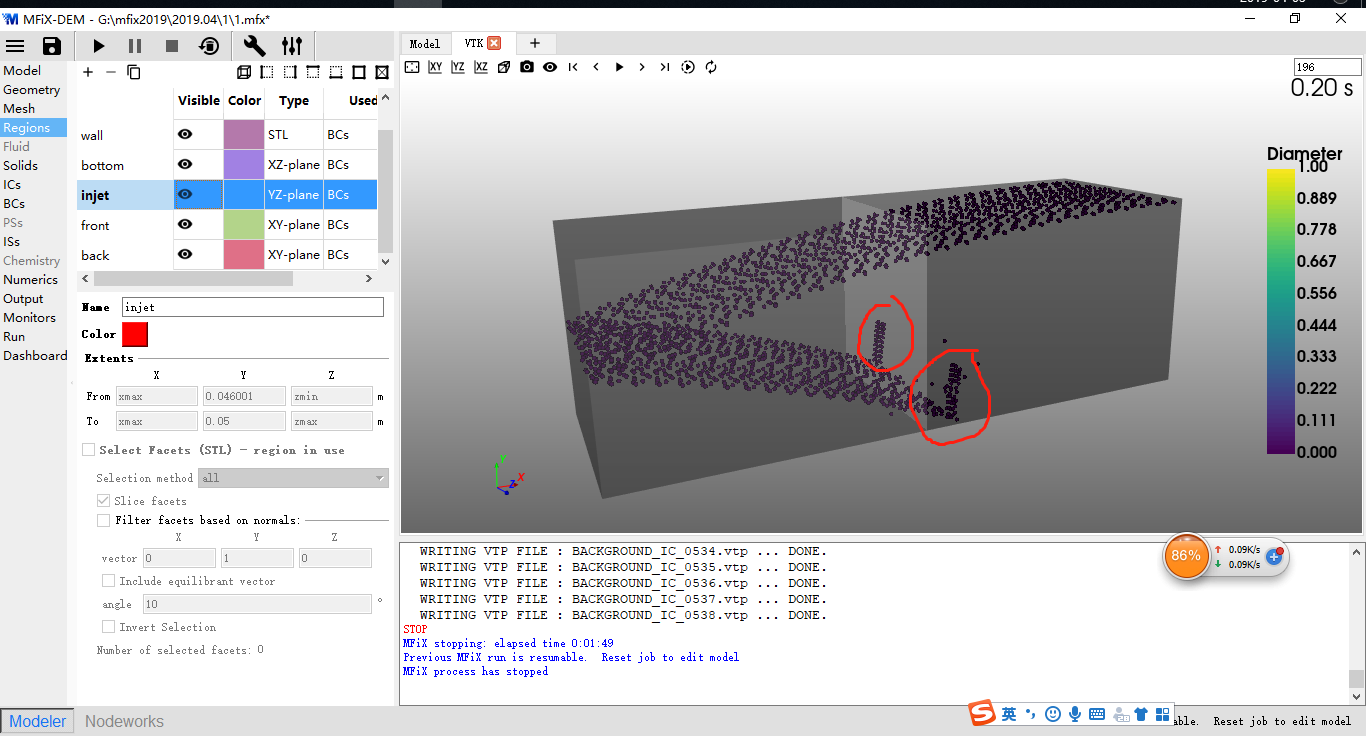
Task: Open the Geometry pane in the sidebar
Action: (31, 90)
